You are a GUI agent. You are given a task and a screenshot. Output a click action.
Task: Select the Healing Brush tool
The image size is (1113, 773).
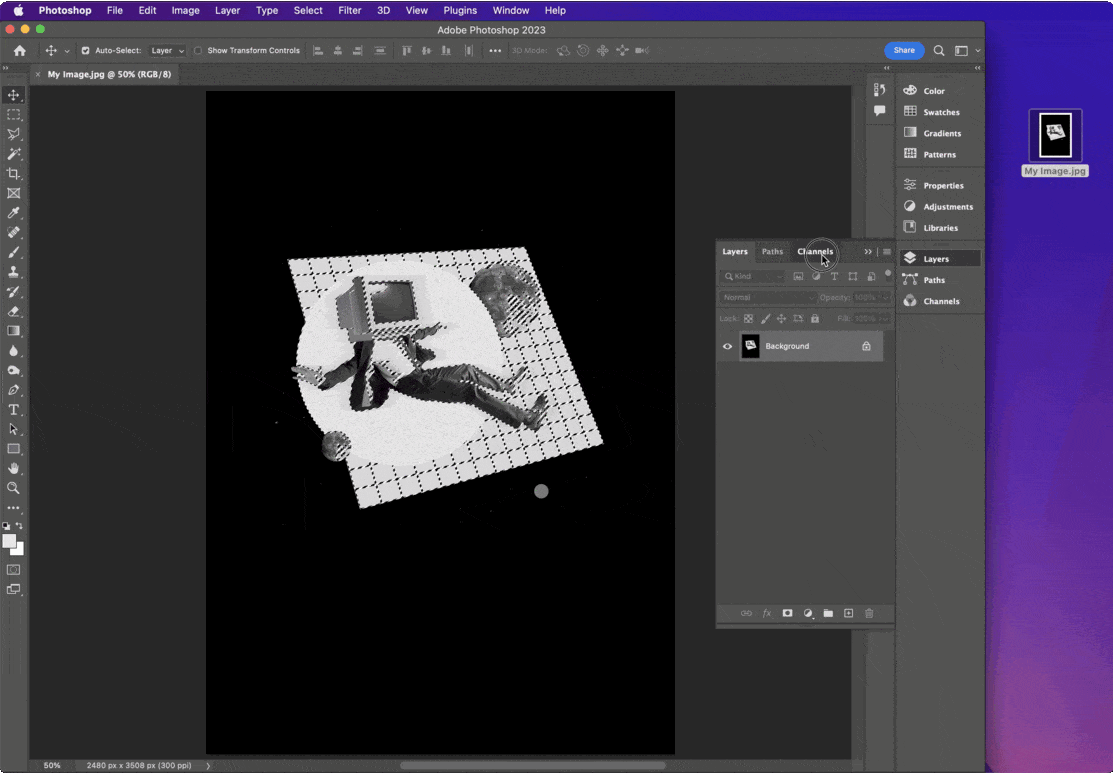coord(13,232)
